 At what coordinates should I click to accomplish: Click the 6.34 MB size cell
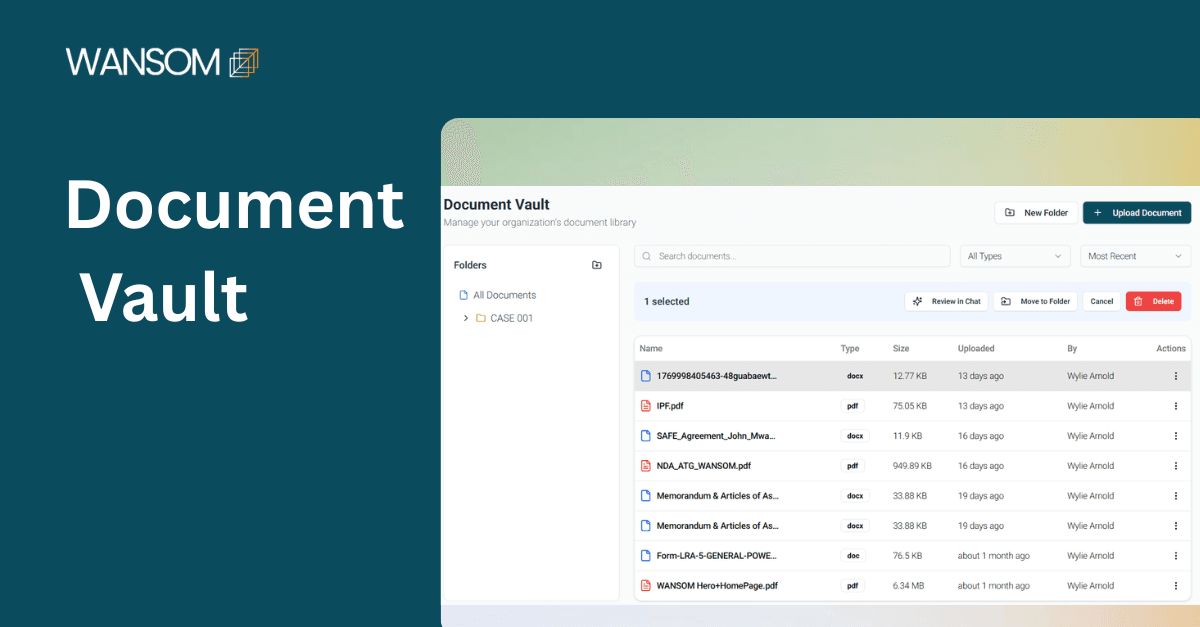[x=908, y=586]
